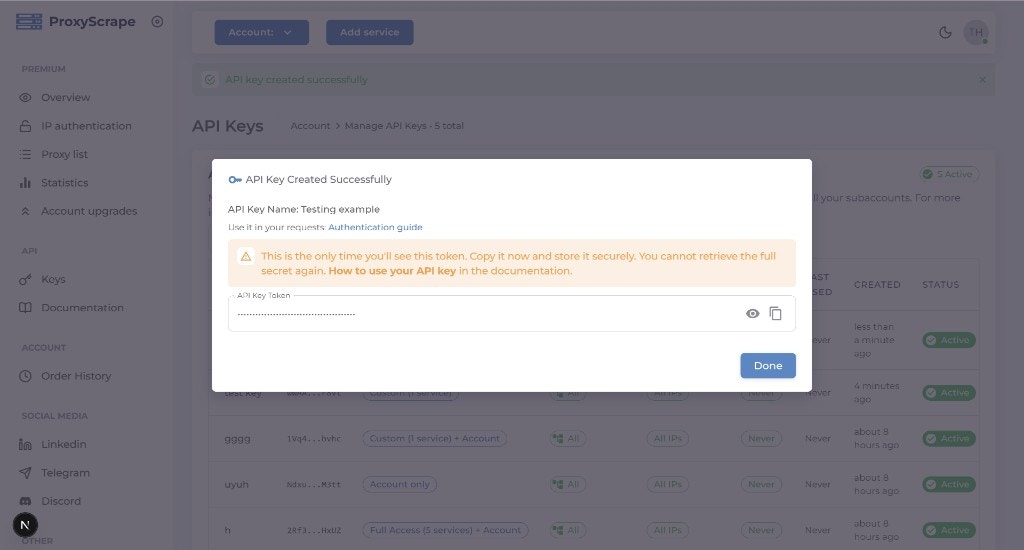Click the key icon in dialog title
This screenshot has height=550, width=1024.
235,180
